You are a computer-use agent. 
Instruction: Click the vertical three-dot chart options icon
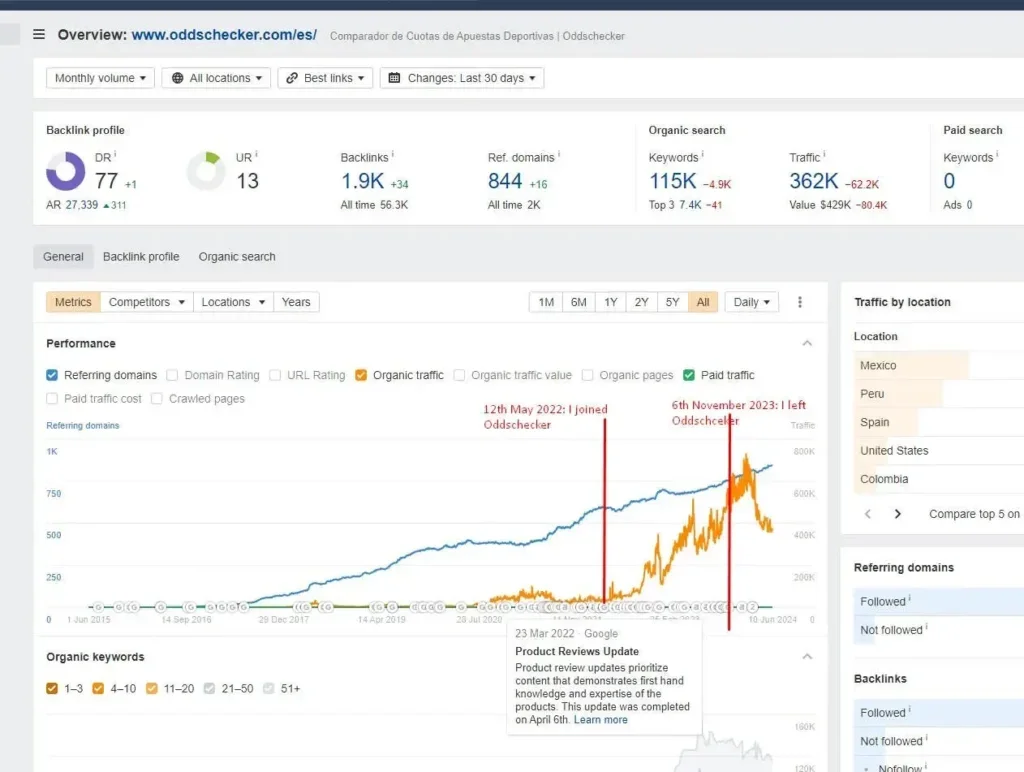click(x=800, y=302)
